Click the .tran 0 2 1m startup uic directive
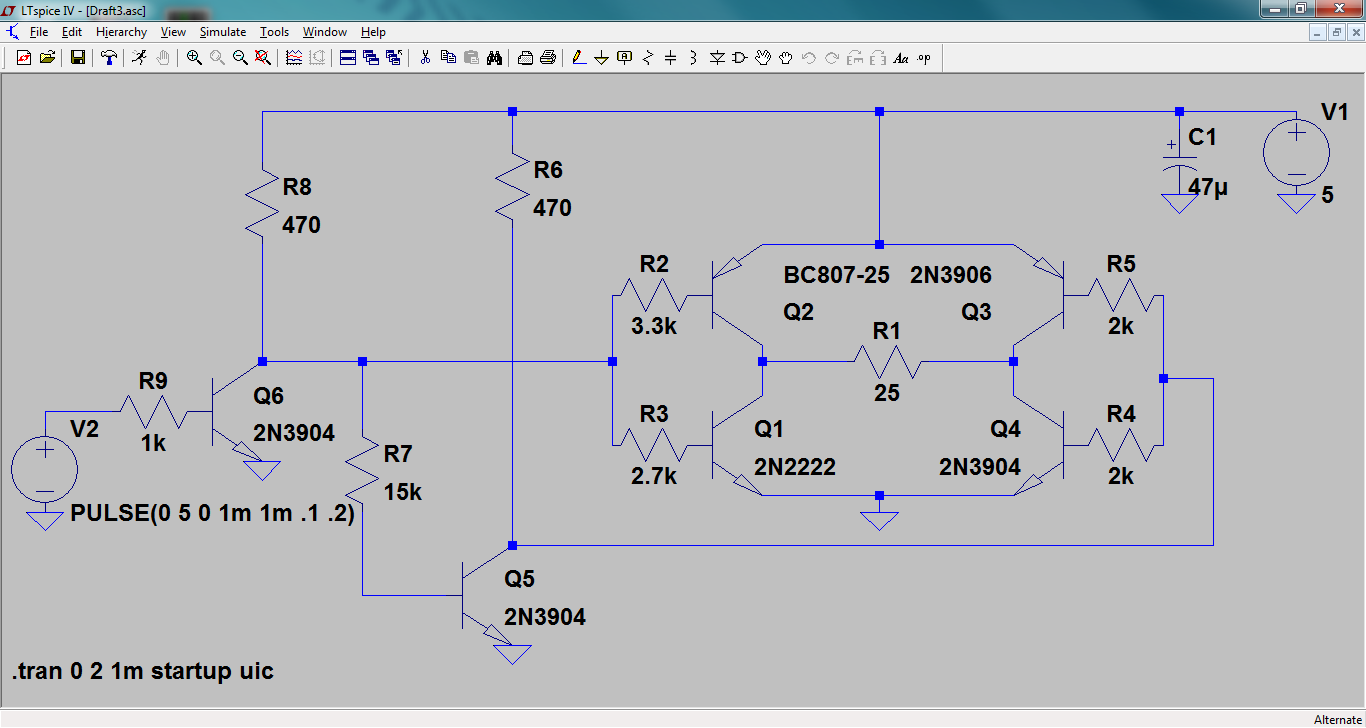This screenshot has height=728, width=1366. (143, 670)
